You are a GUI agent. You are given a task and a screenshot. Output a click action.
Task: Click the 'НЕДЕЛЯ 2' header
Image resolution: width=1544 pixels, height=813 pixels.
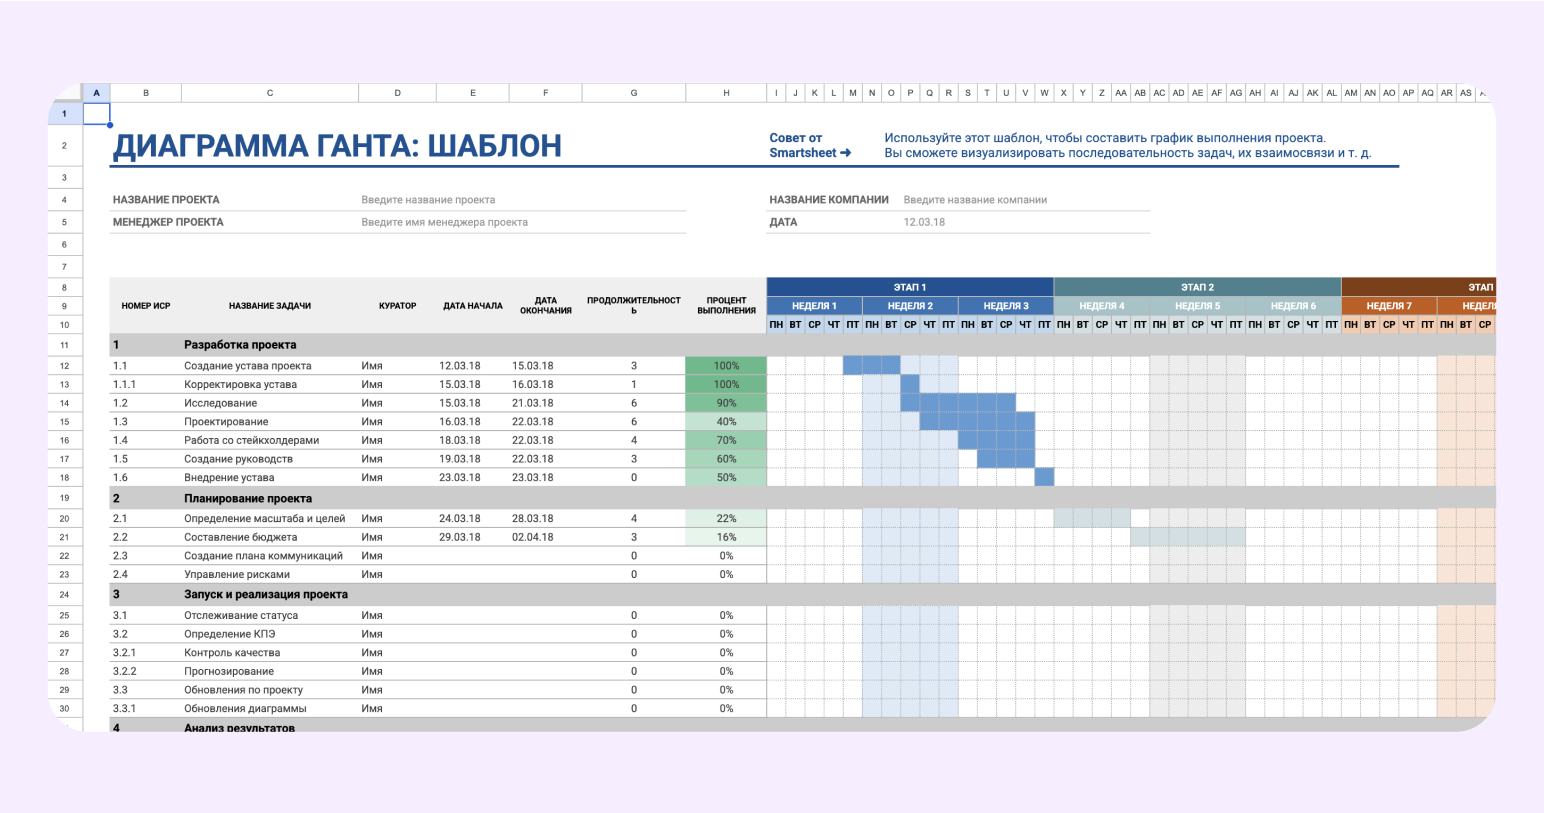coord(910,306)
